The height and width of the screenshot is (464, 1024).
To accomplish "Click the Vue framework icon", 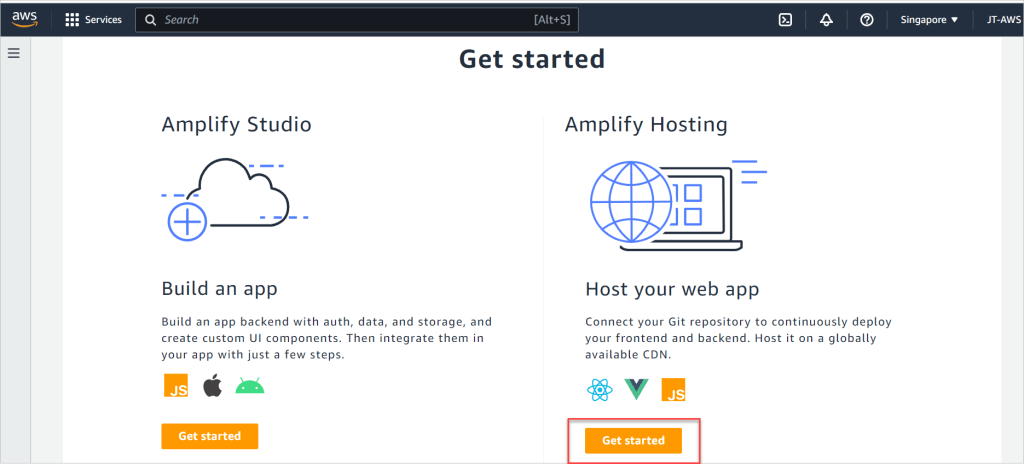I will (x=636, y=390).
